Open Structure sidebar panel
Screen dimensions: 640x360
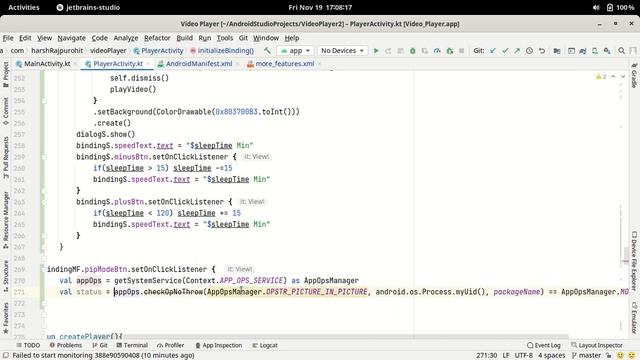pos(6,276)
